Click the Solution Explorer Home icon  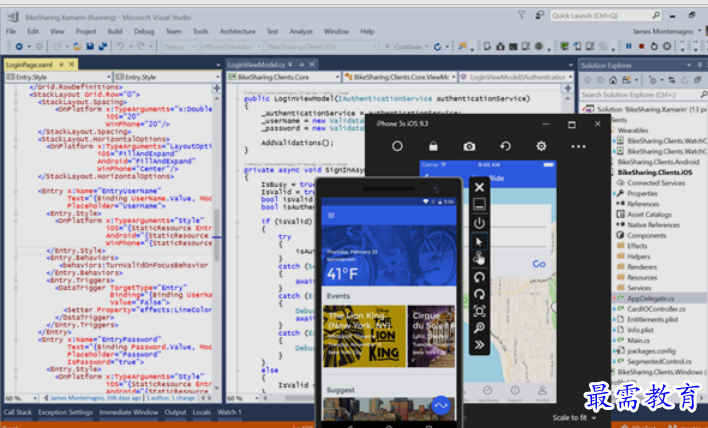(613, 80)
